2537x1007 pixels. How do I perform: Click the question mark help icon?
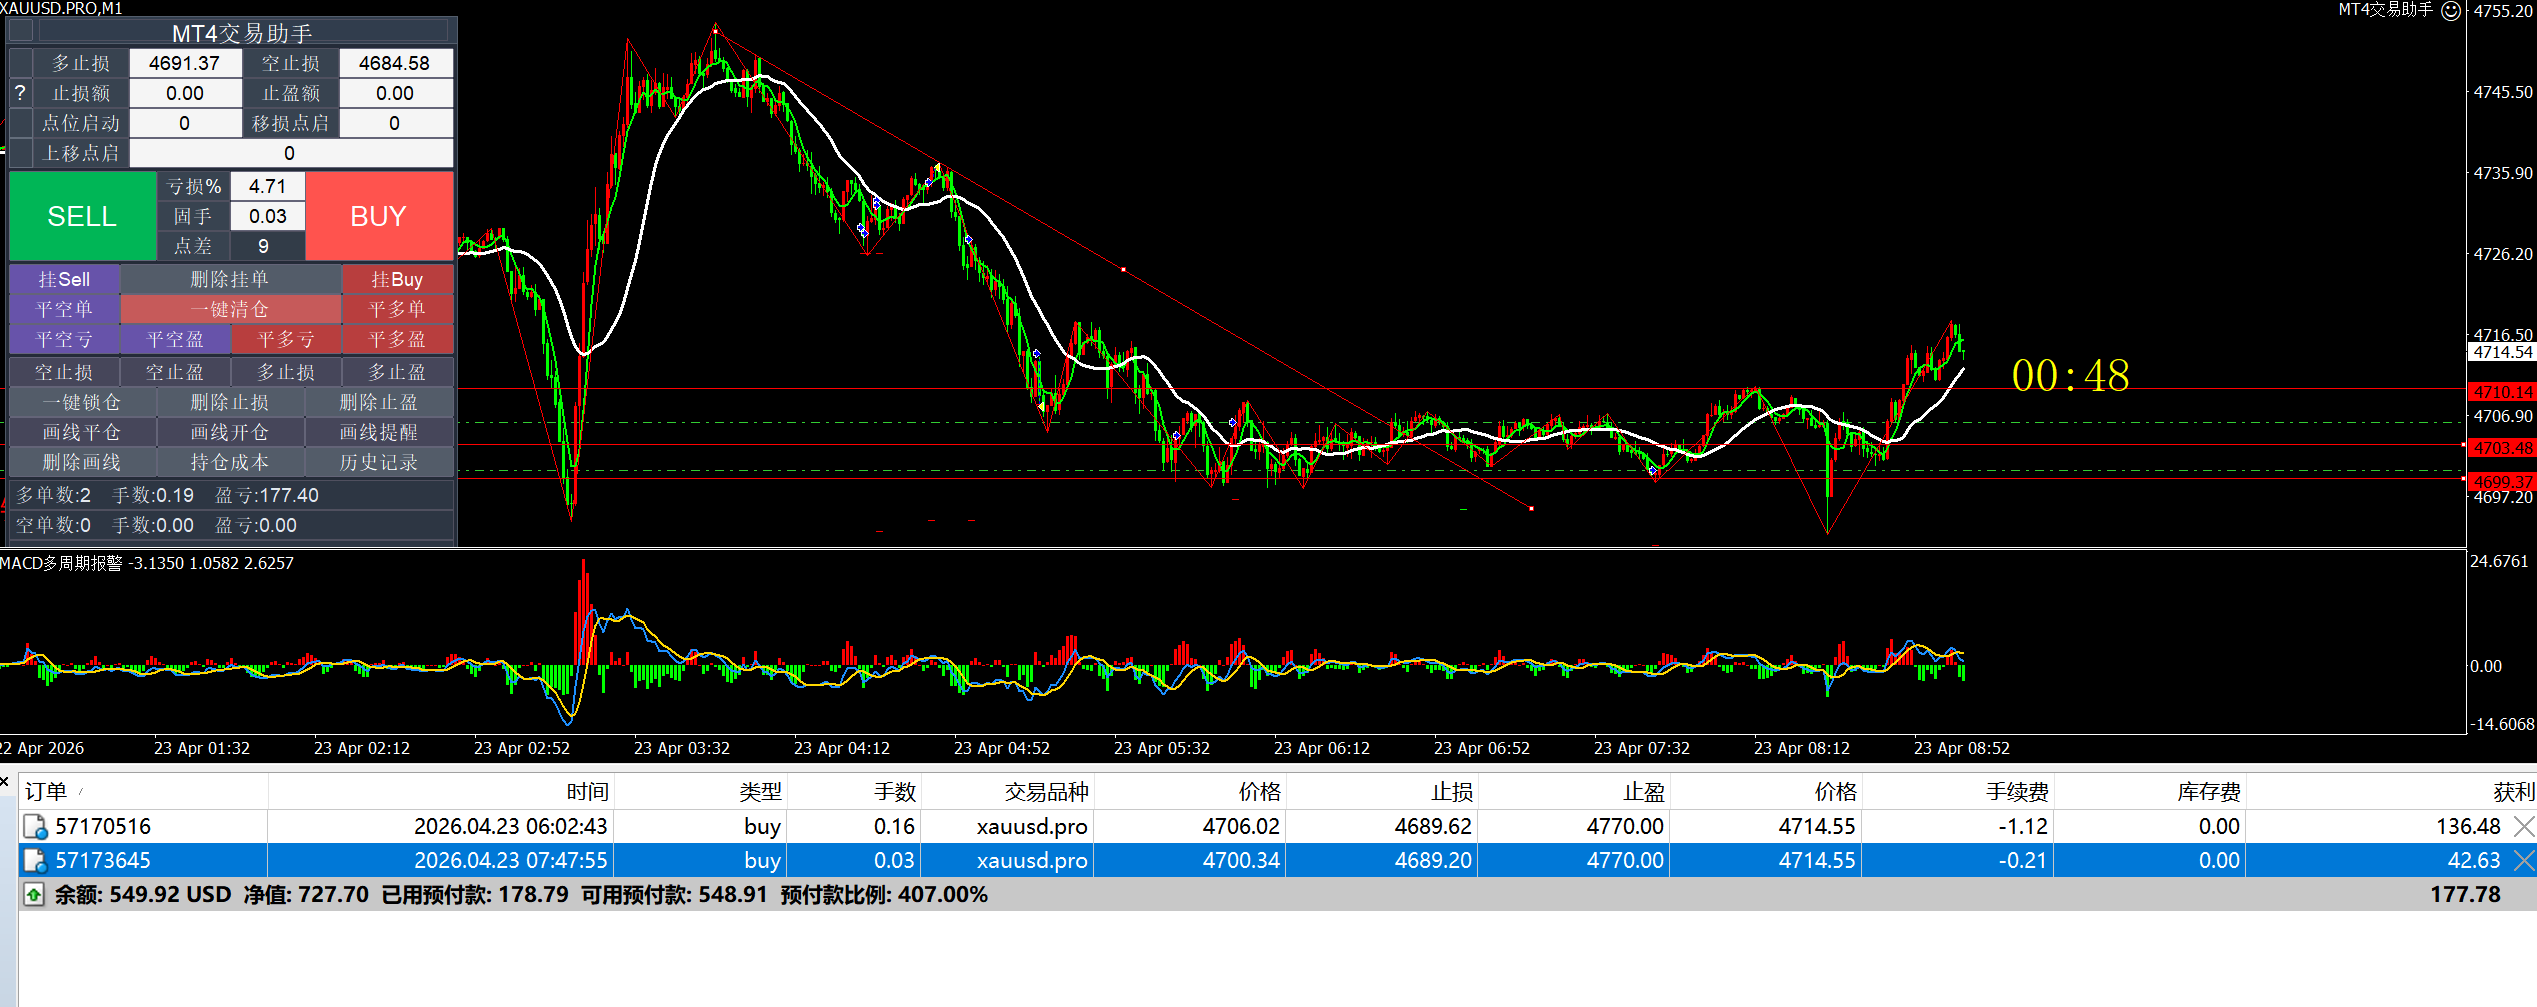20,93
